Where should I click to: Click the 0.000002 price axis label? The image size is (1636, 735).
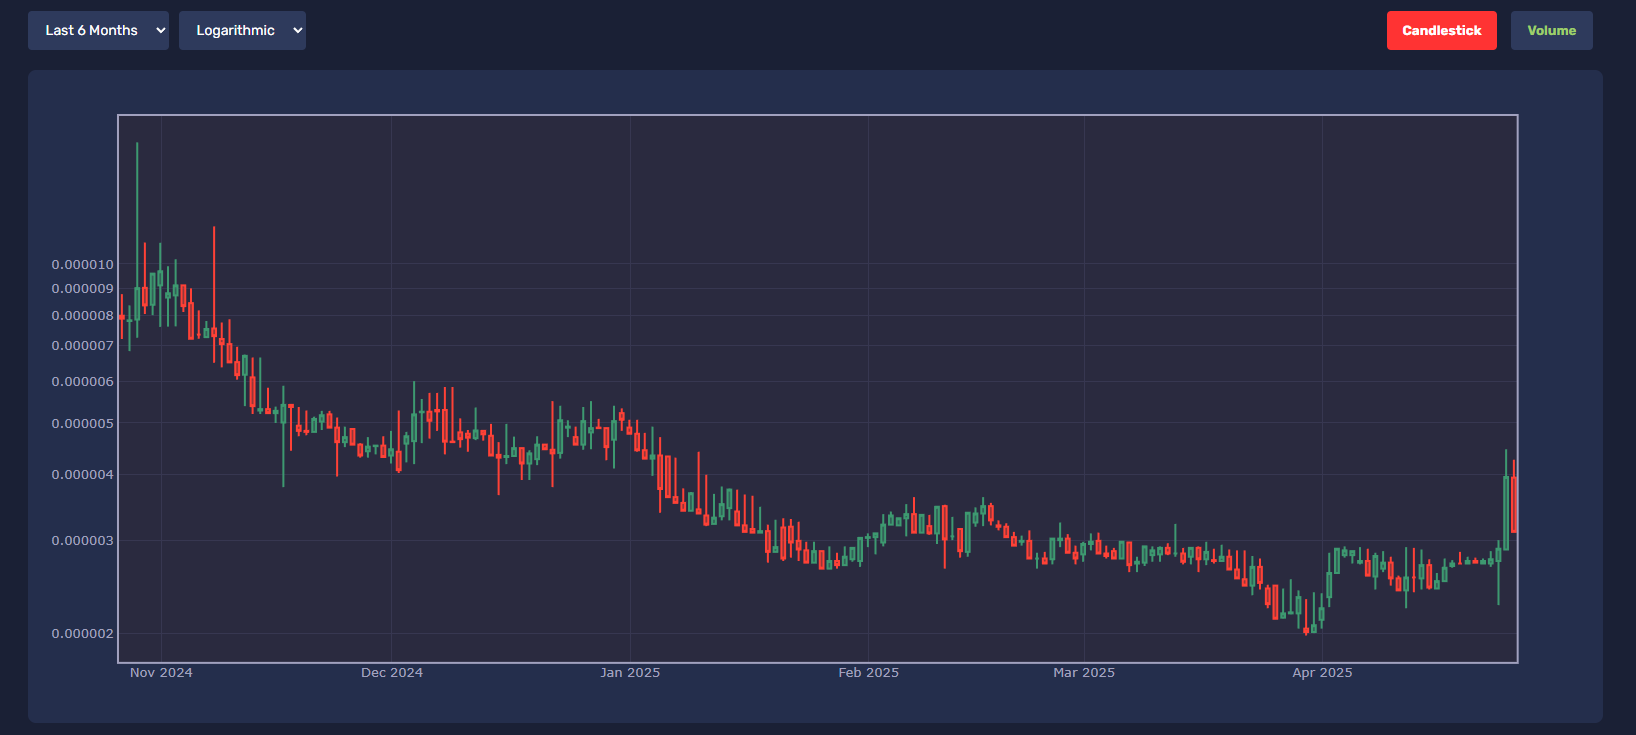pos(83,634)
